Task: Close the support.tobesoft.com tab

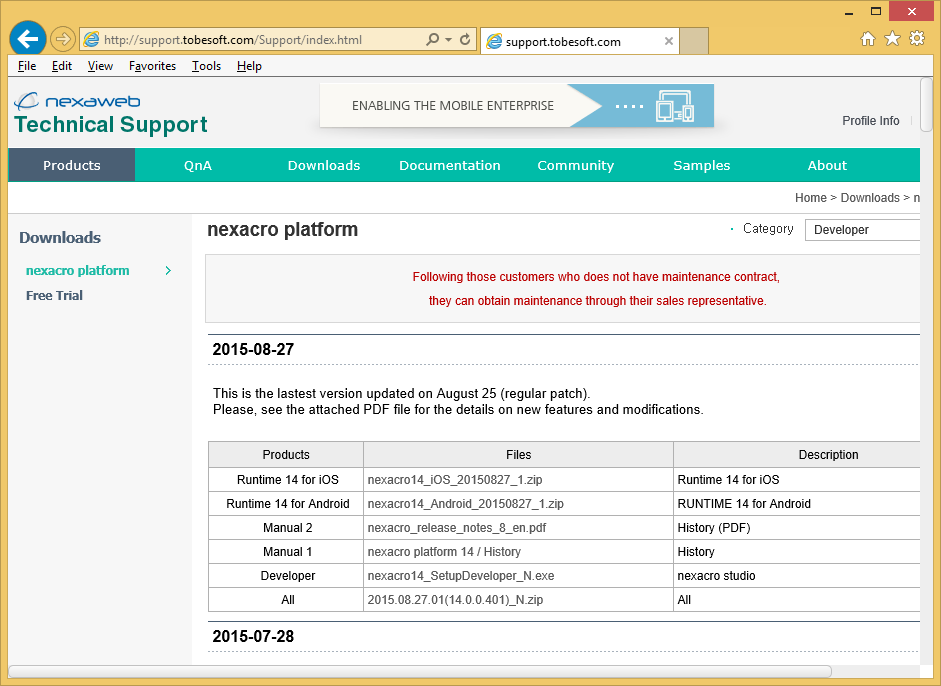Action: (x=669, y=41)
